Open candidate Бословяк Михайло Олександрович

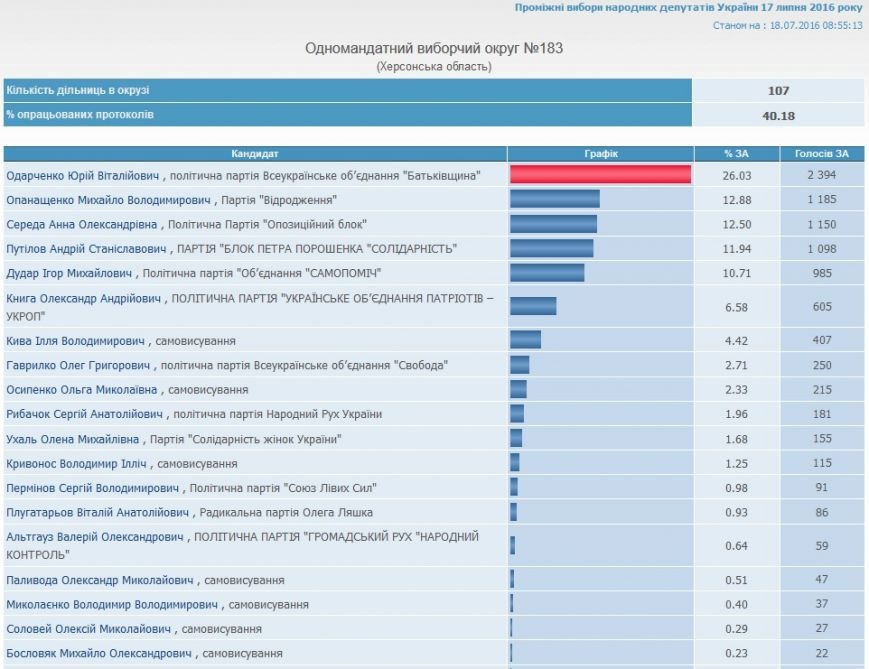(99, 653)
